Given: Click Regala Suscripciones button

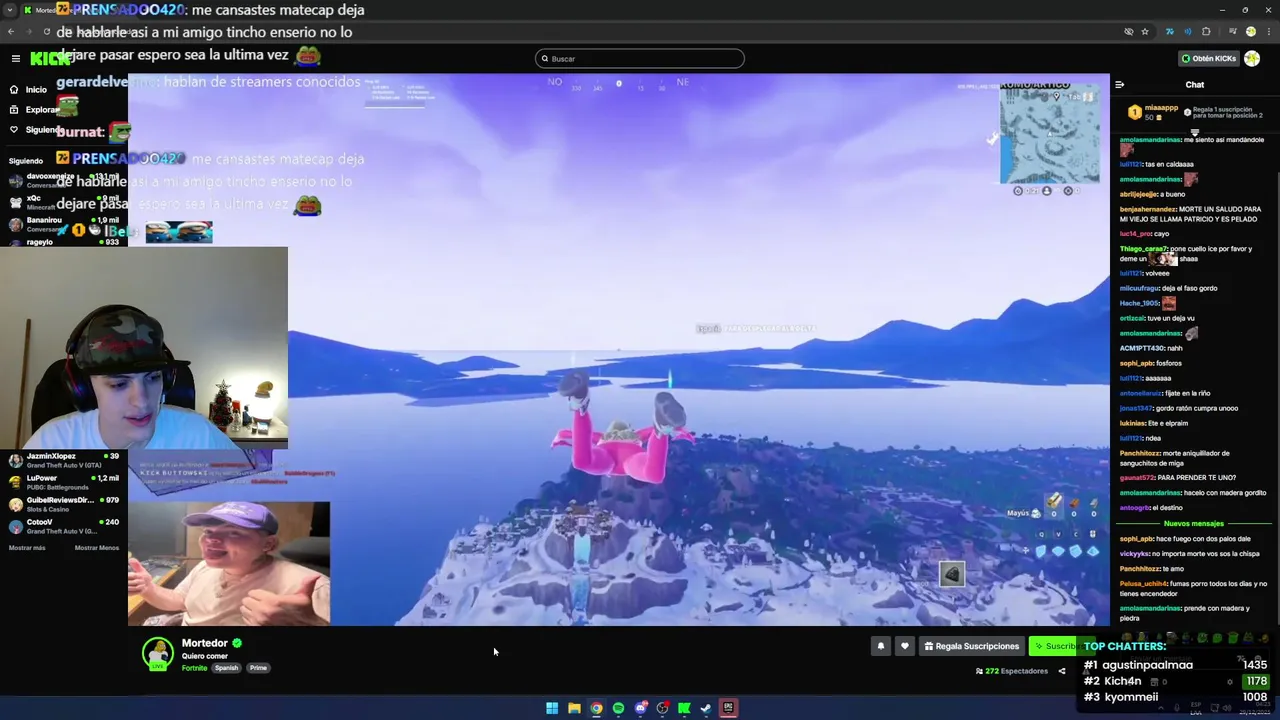Looking at the screenshot, I should (972, 646).
